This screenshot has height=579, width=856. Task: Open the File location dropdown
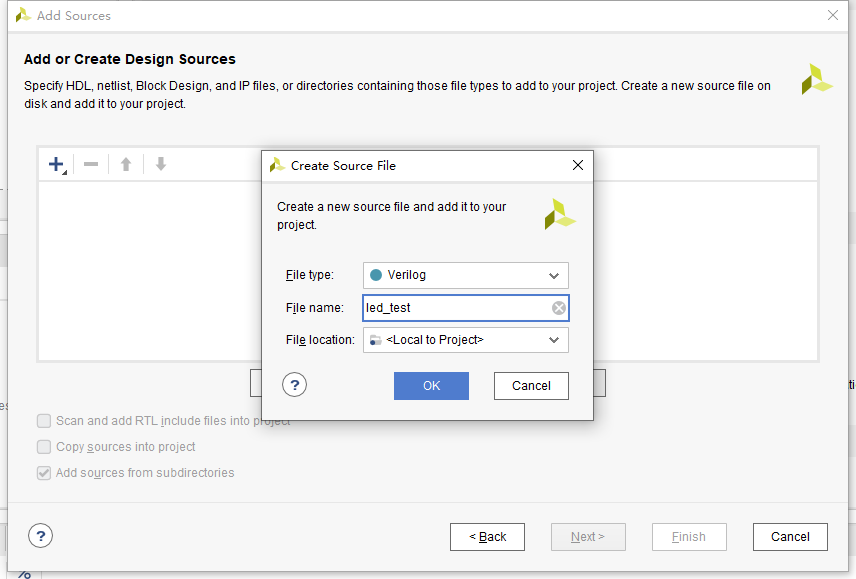pyautogui.click(x=466, y=340)
